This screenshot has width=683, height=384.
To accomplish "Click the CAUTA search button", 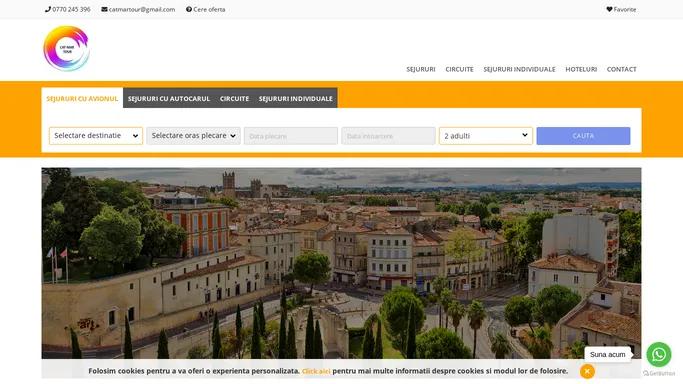I will point(583,136).
